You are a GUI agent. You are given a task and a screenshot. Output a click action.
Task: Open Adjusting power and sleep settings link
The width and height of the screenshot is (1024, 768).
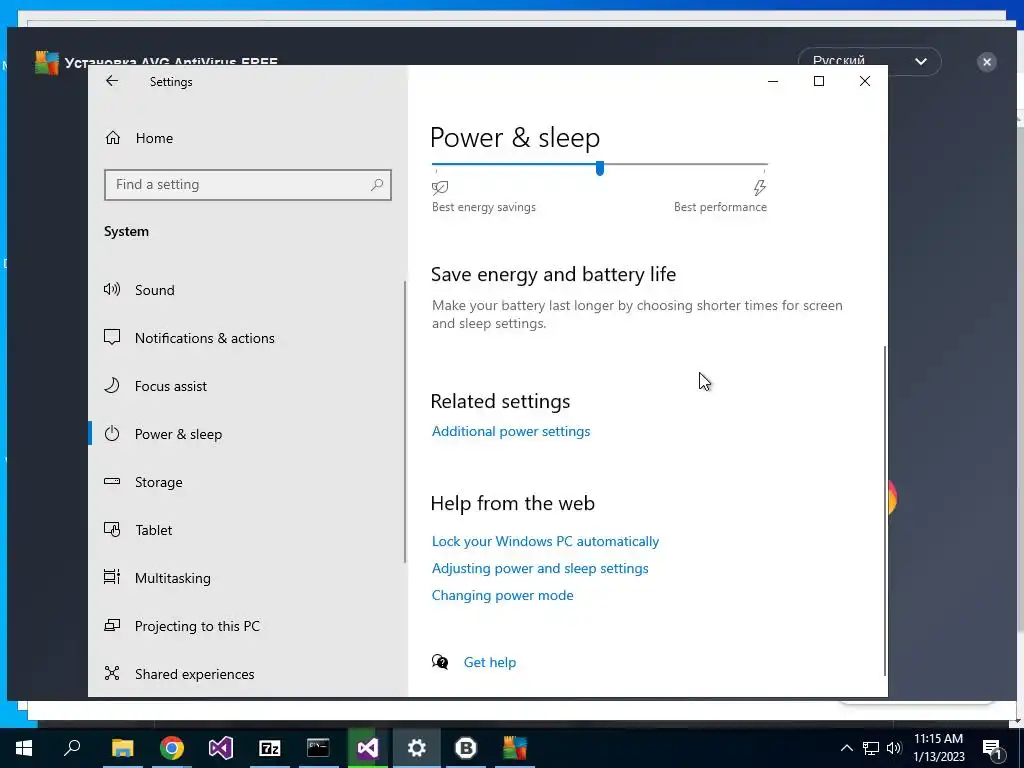coord(540,568)
